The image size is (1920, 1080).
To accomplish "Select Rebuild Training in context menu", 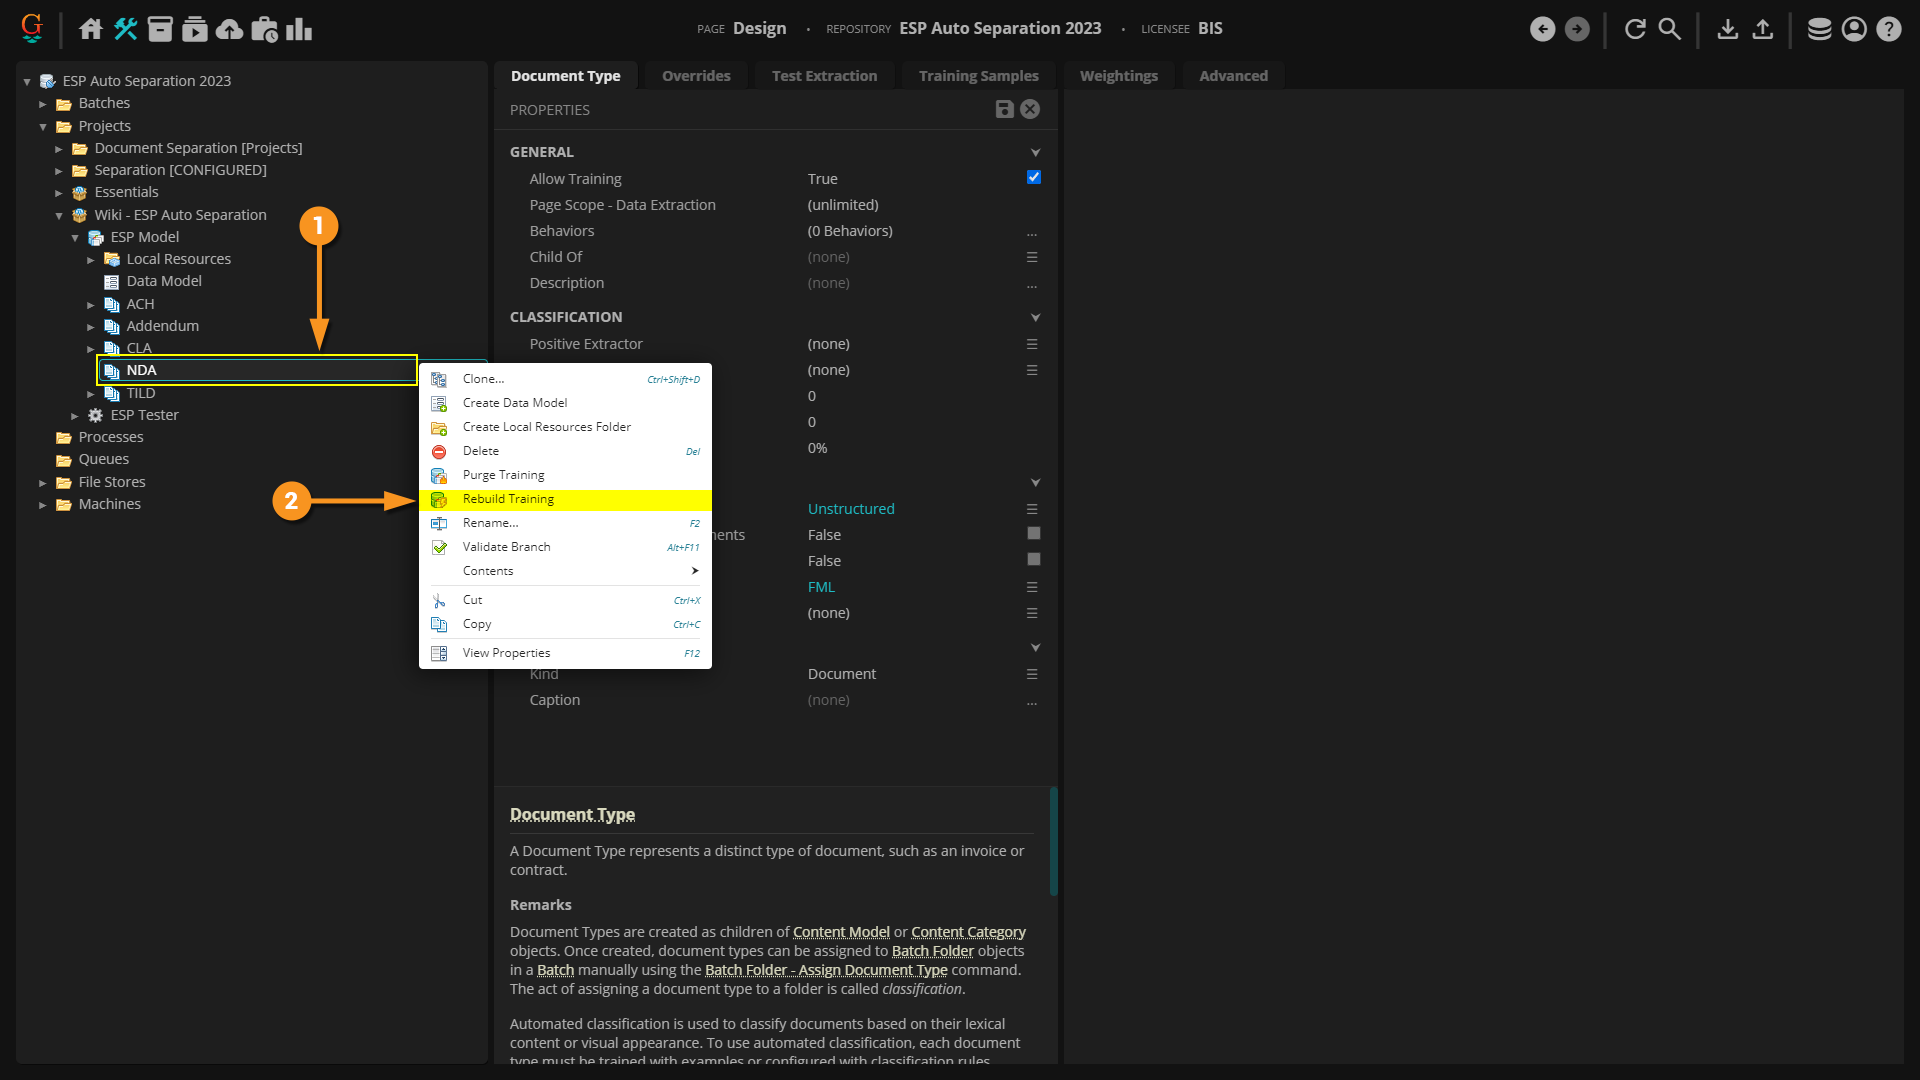I will coord(508,499).
